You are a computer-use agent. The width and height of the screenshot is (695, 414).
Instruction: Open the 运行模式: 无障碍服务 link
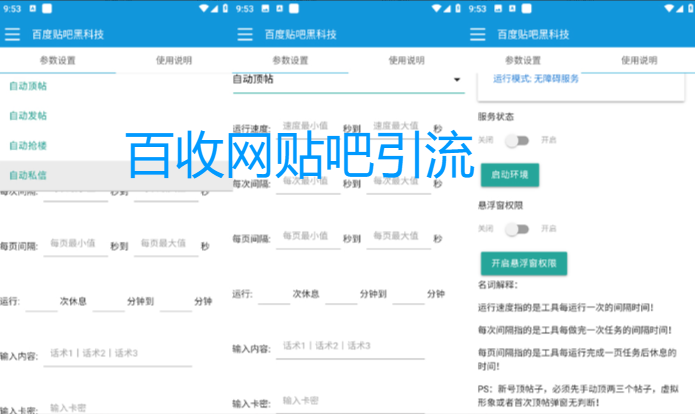pos(536,79)
